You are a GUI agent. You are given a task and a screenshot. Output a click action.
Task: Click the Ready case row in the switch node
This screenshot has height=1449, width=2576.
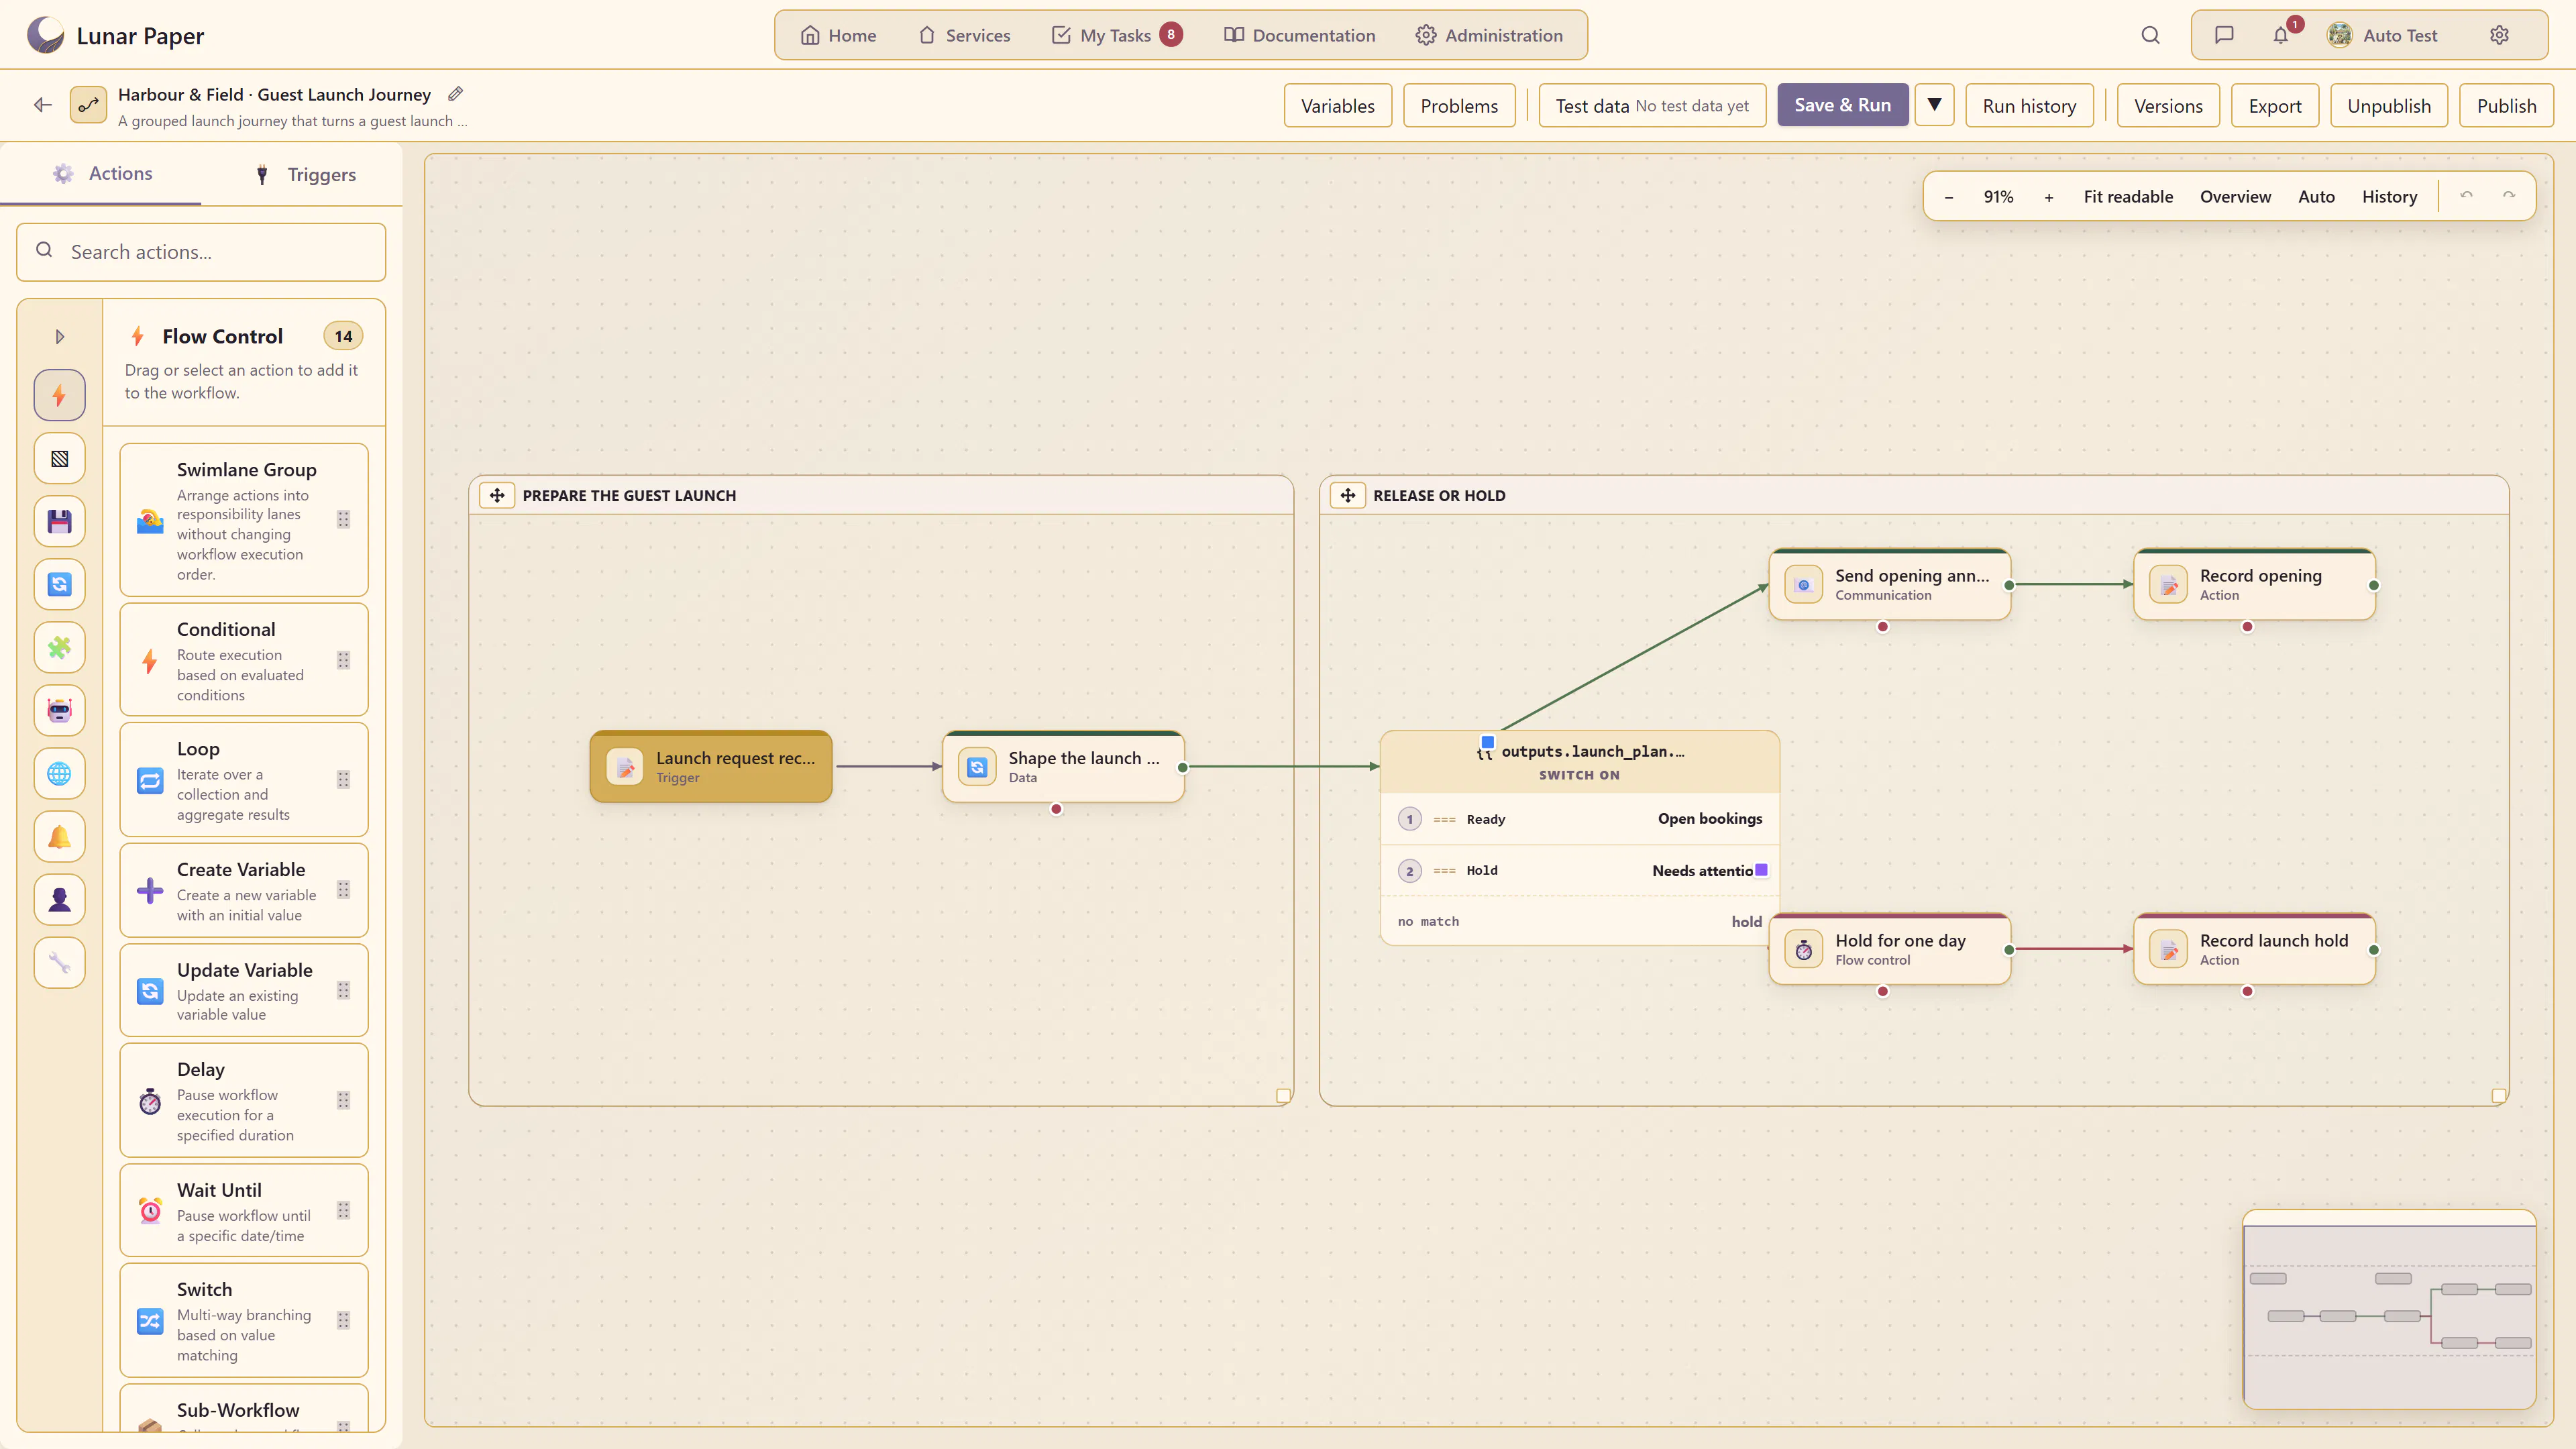click(x=1579, y=819)
